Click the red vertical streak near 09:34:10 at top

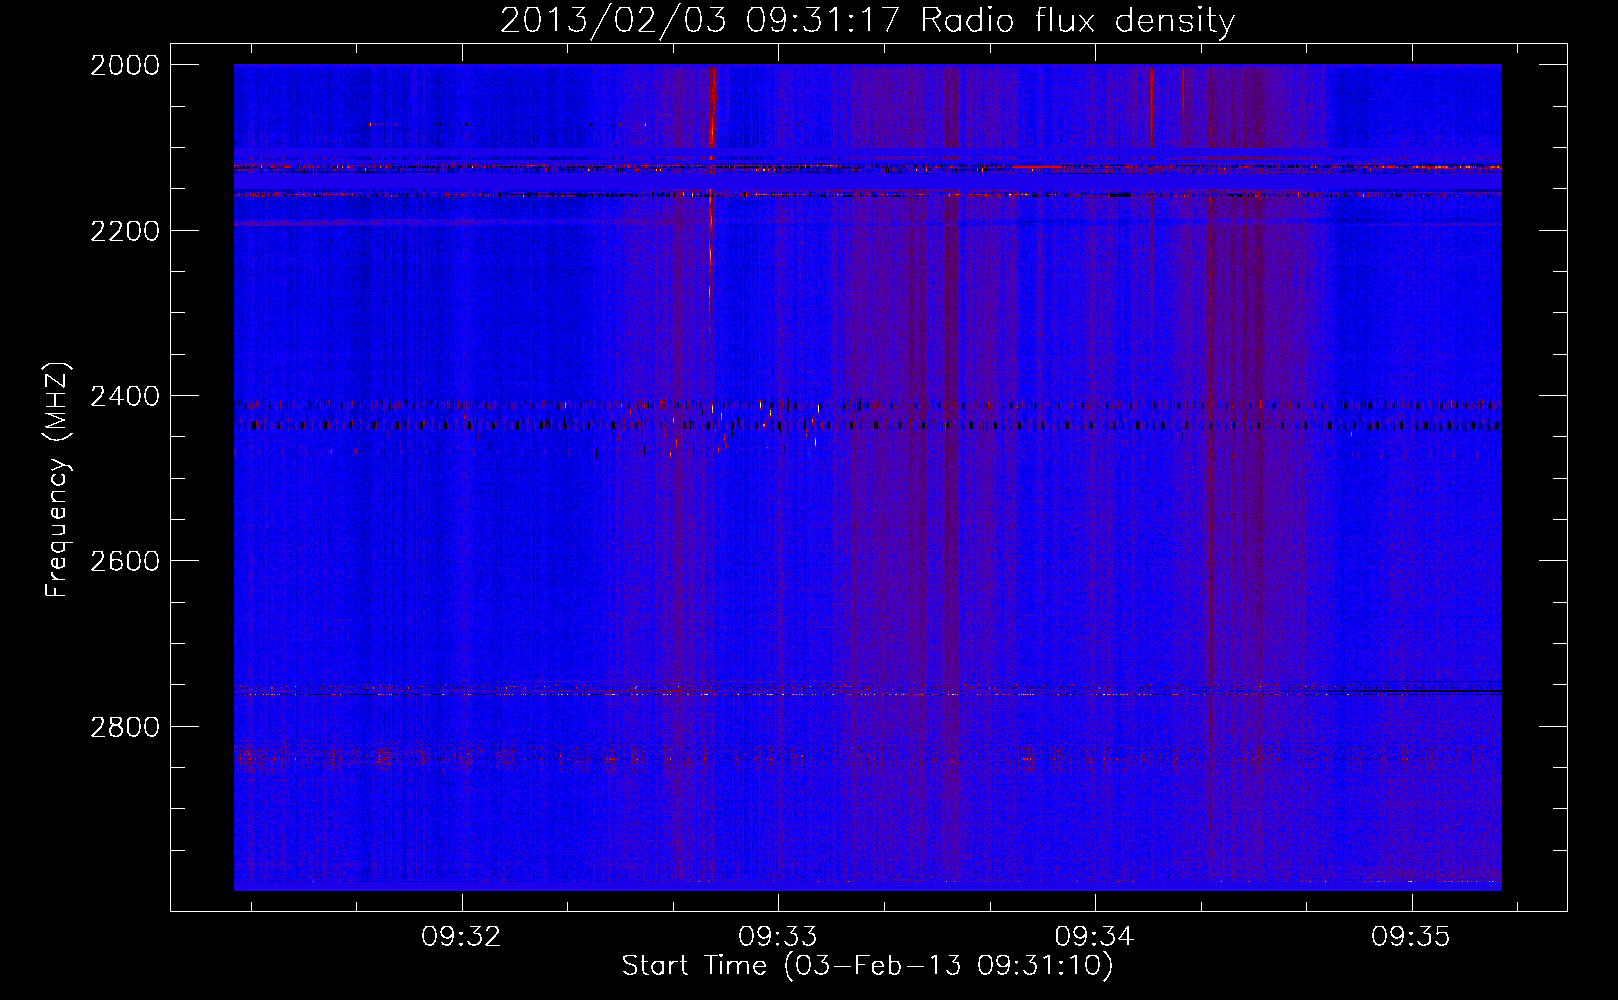1151,105
